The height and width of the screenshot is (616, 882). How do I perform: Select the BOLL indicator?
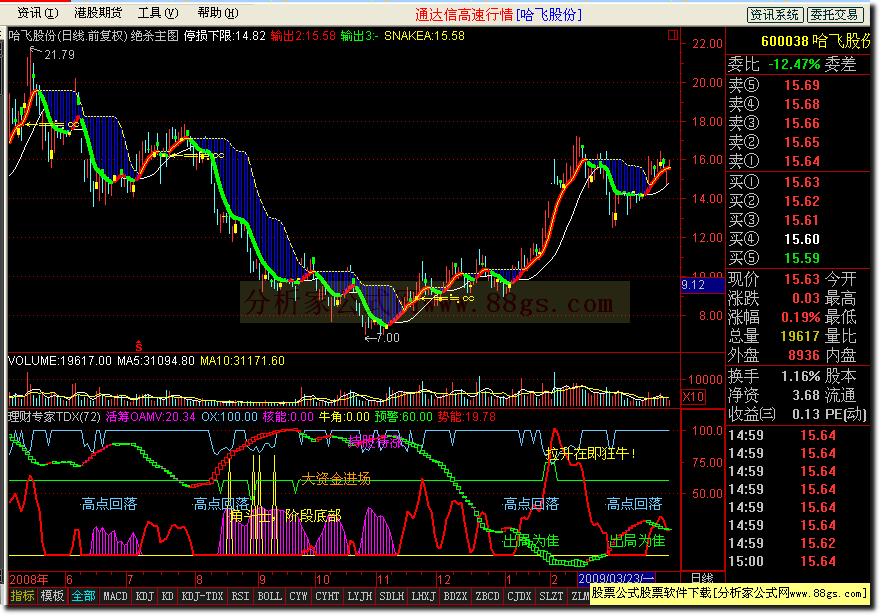[x=270, y=596]
